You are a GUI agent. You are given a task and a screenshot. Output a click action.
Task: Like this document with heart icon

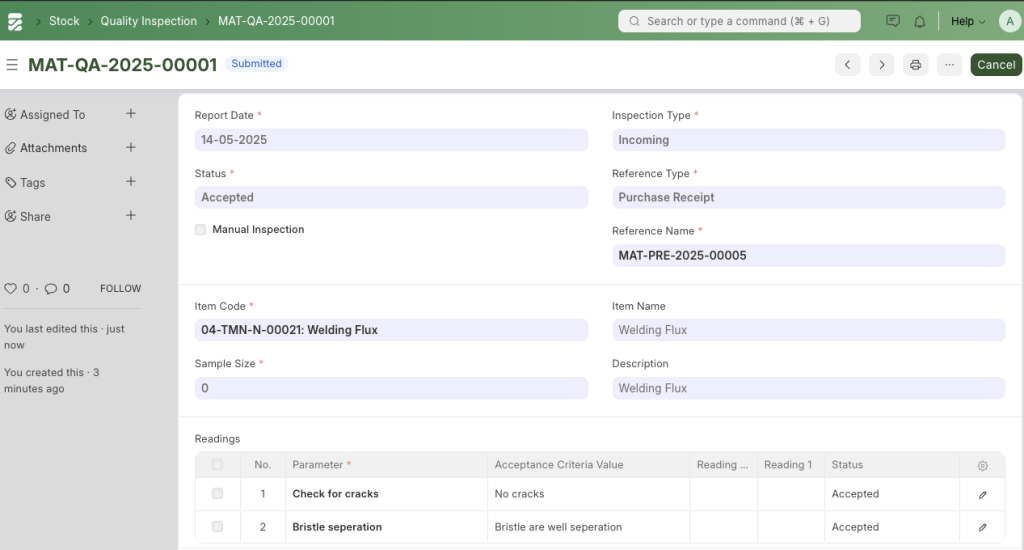click(10, 288)
